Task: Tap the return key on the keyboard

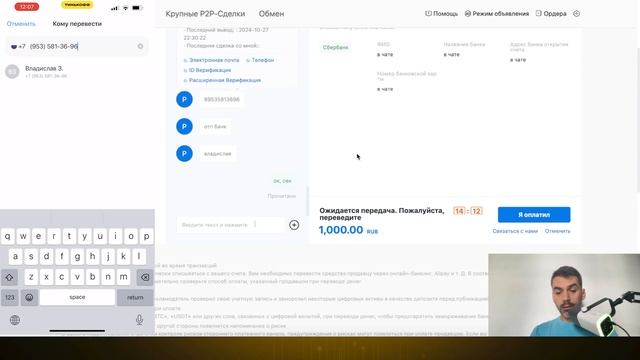Action: coord(135,297)
